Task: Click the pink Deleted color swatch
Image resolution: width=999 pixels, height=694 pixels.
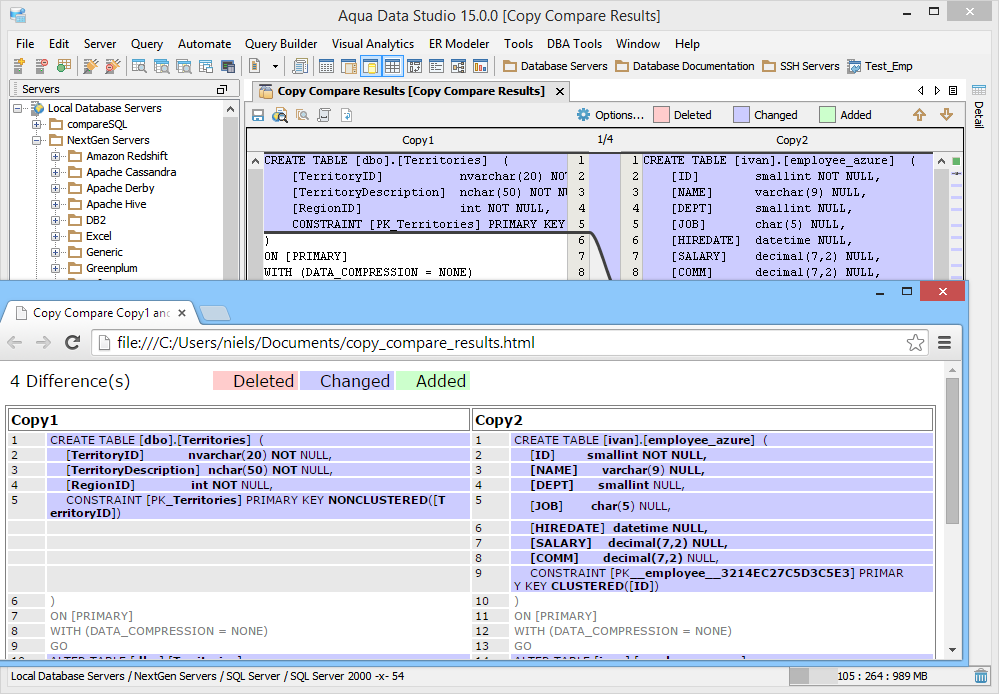Action: (661, 115)
